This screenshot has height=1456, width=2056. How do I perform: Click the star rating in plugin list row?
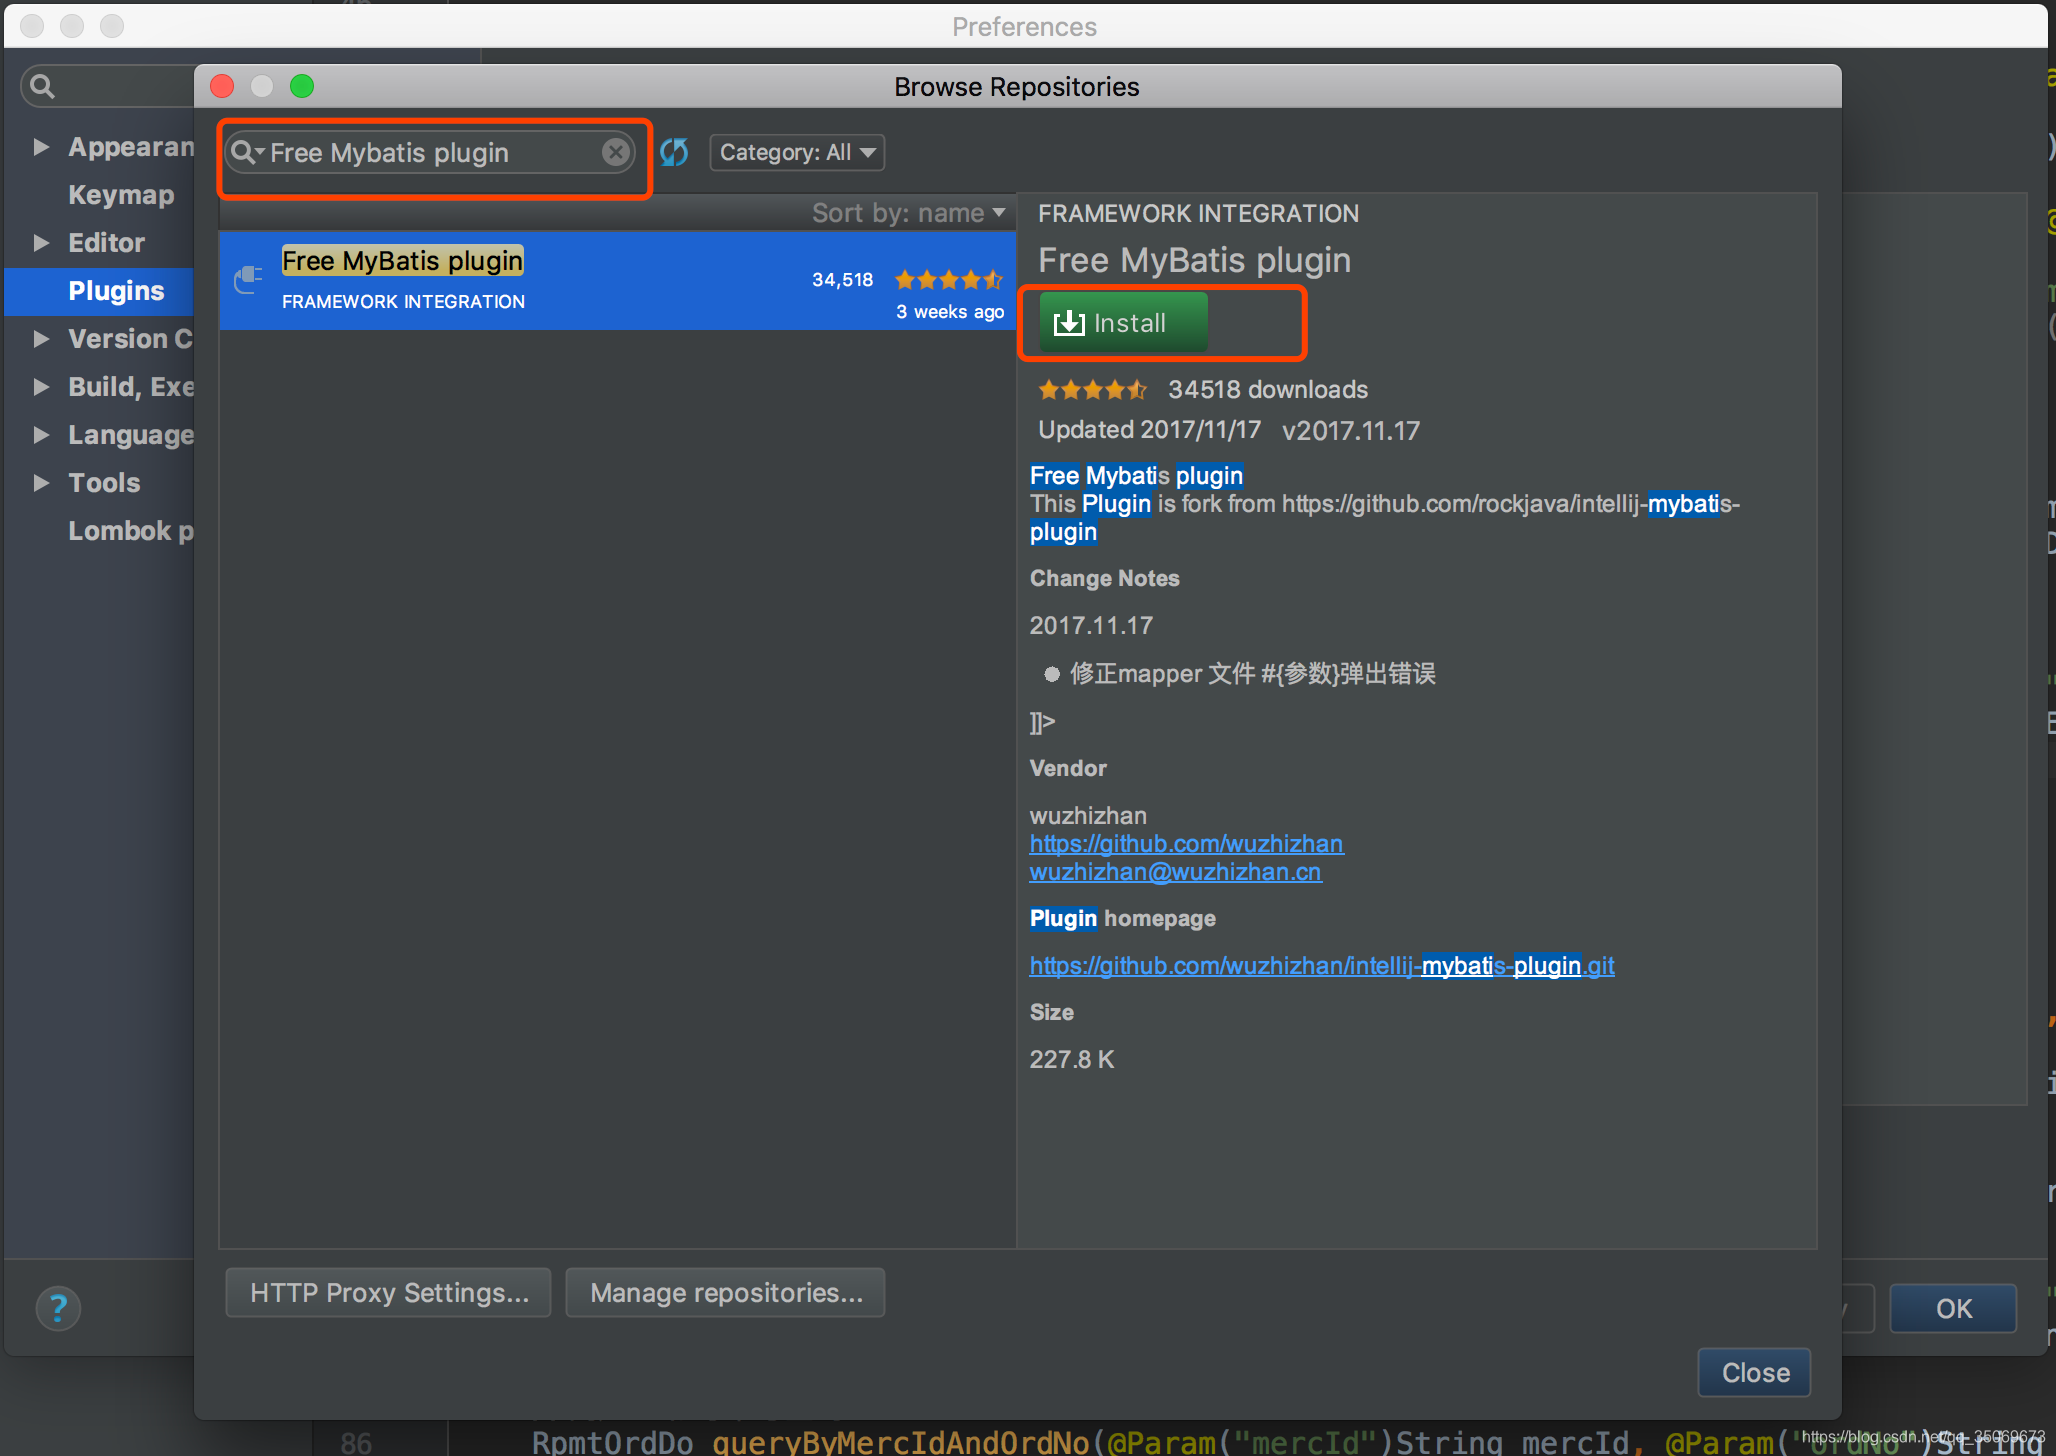pos(948,280)
